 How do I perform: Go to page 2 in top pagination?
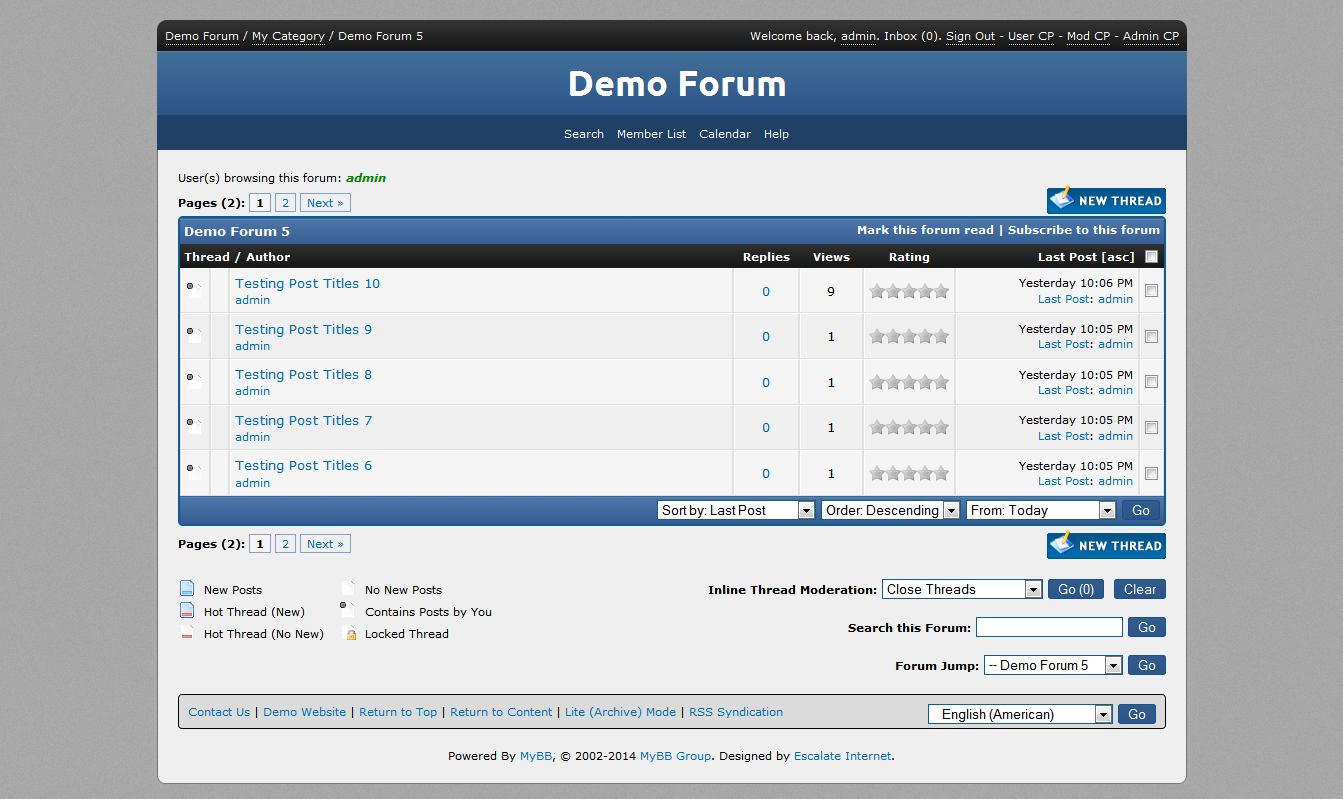[285, 203]
